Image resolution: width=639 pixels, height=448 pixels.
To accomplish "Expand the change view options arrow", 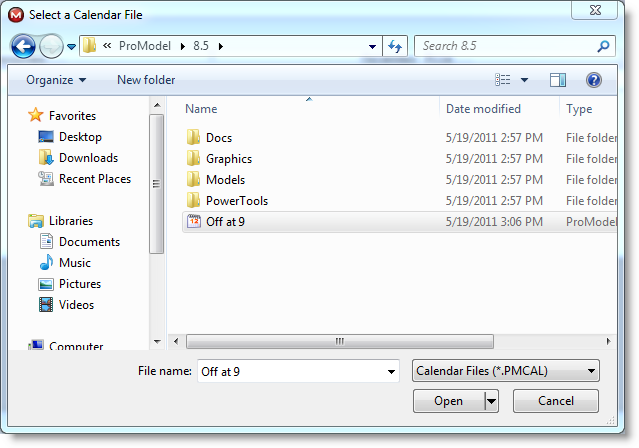I will click(x=526, y=80).
